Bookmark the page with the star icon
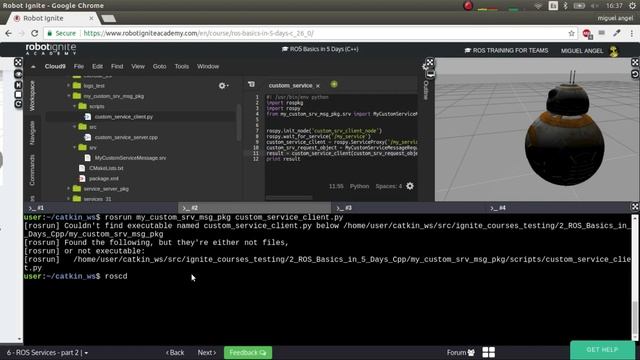Screen dimensions: 640x360 [x=571, y=33]
